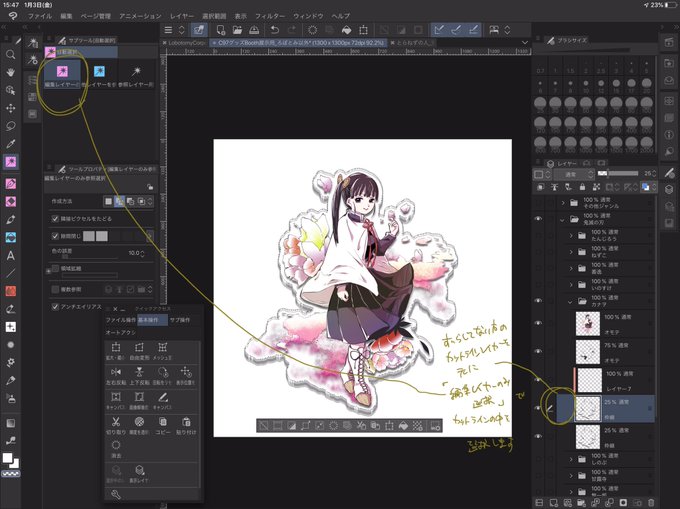This screenshot has height=509, width=680.
Task: Hide the カナヲ folder with eye icon
Action: pyautogui.click(x=538, y=300)
